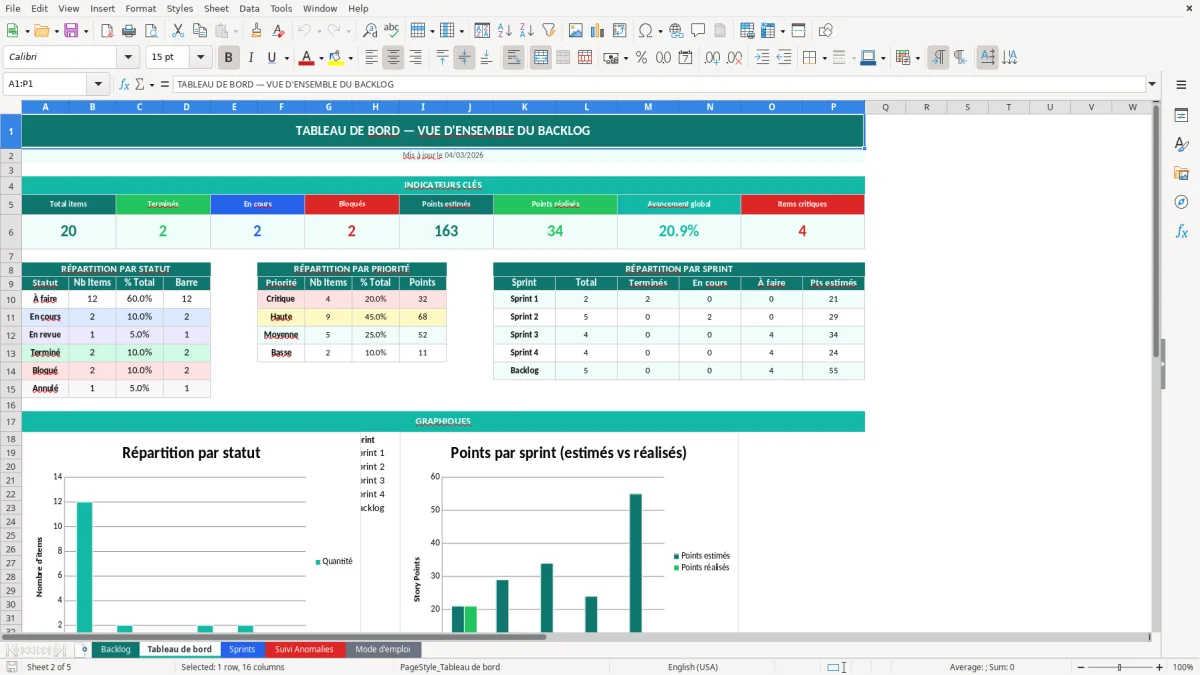Image resolution: width=1200 pixels, height=675 pixels.
Task: Adjust the zoom slider in status bar
Action: coord(1119,667)
